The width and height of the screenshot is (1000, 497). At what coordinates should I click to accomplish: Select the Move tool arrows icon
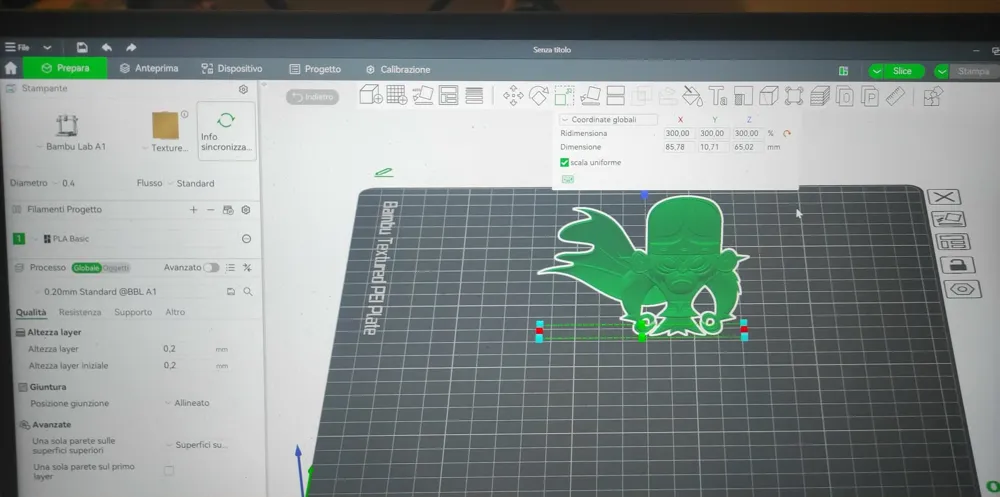(x=513, y=96)
